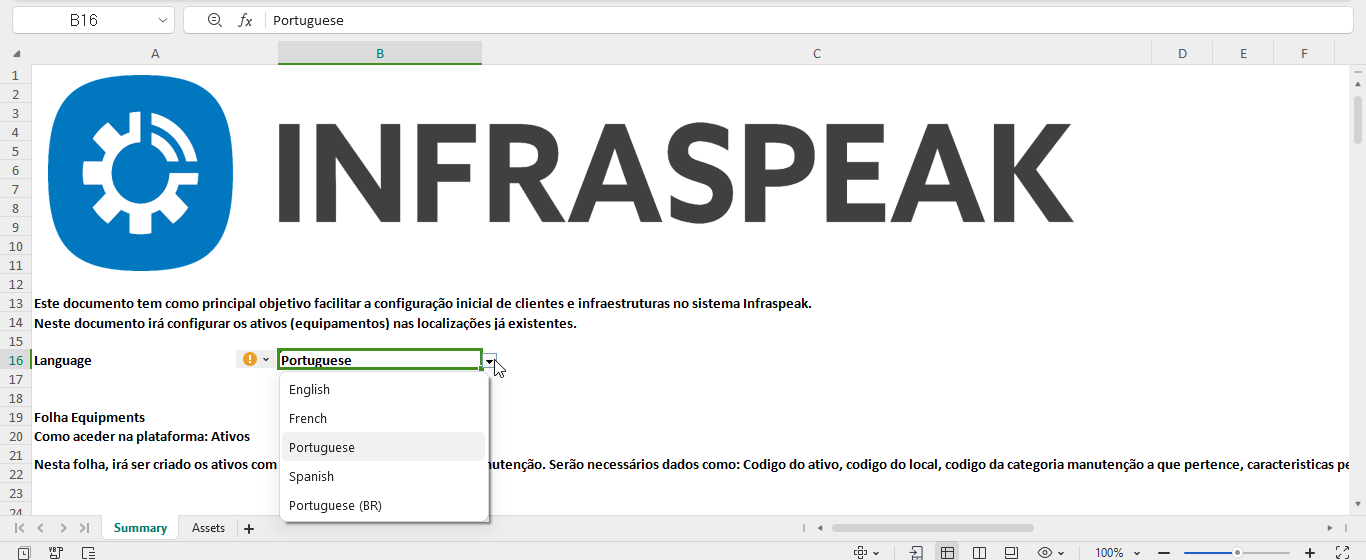Choose French from the language list

point(384,418)
